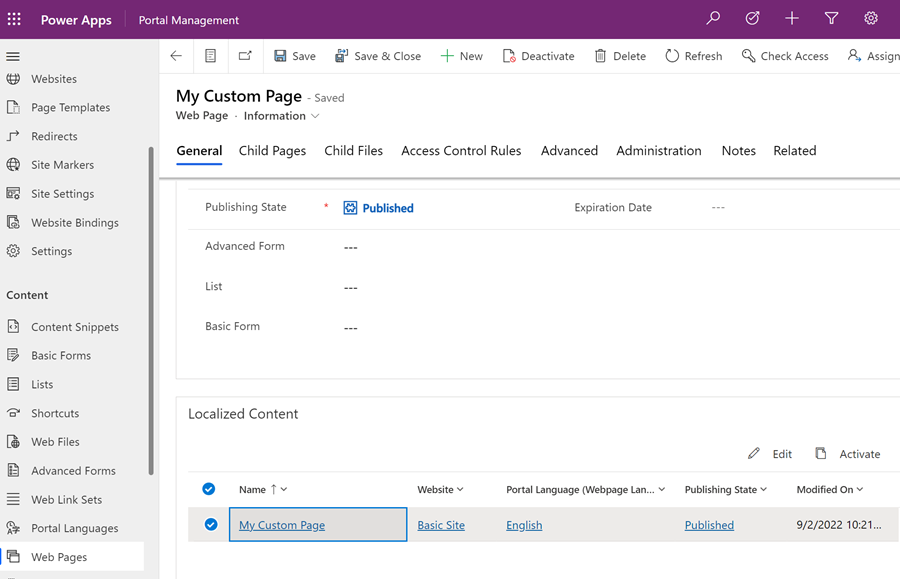Click the app launcher waffle icon
The height and width of the screenshot is (579, 900).
[15, 18]
